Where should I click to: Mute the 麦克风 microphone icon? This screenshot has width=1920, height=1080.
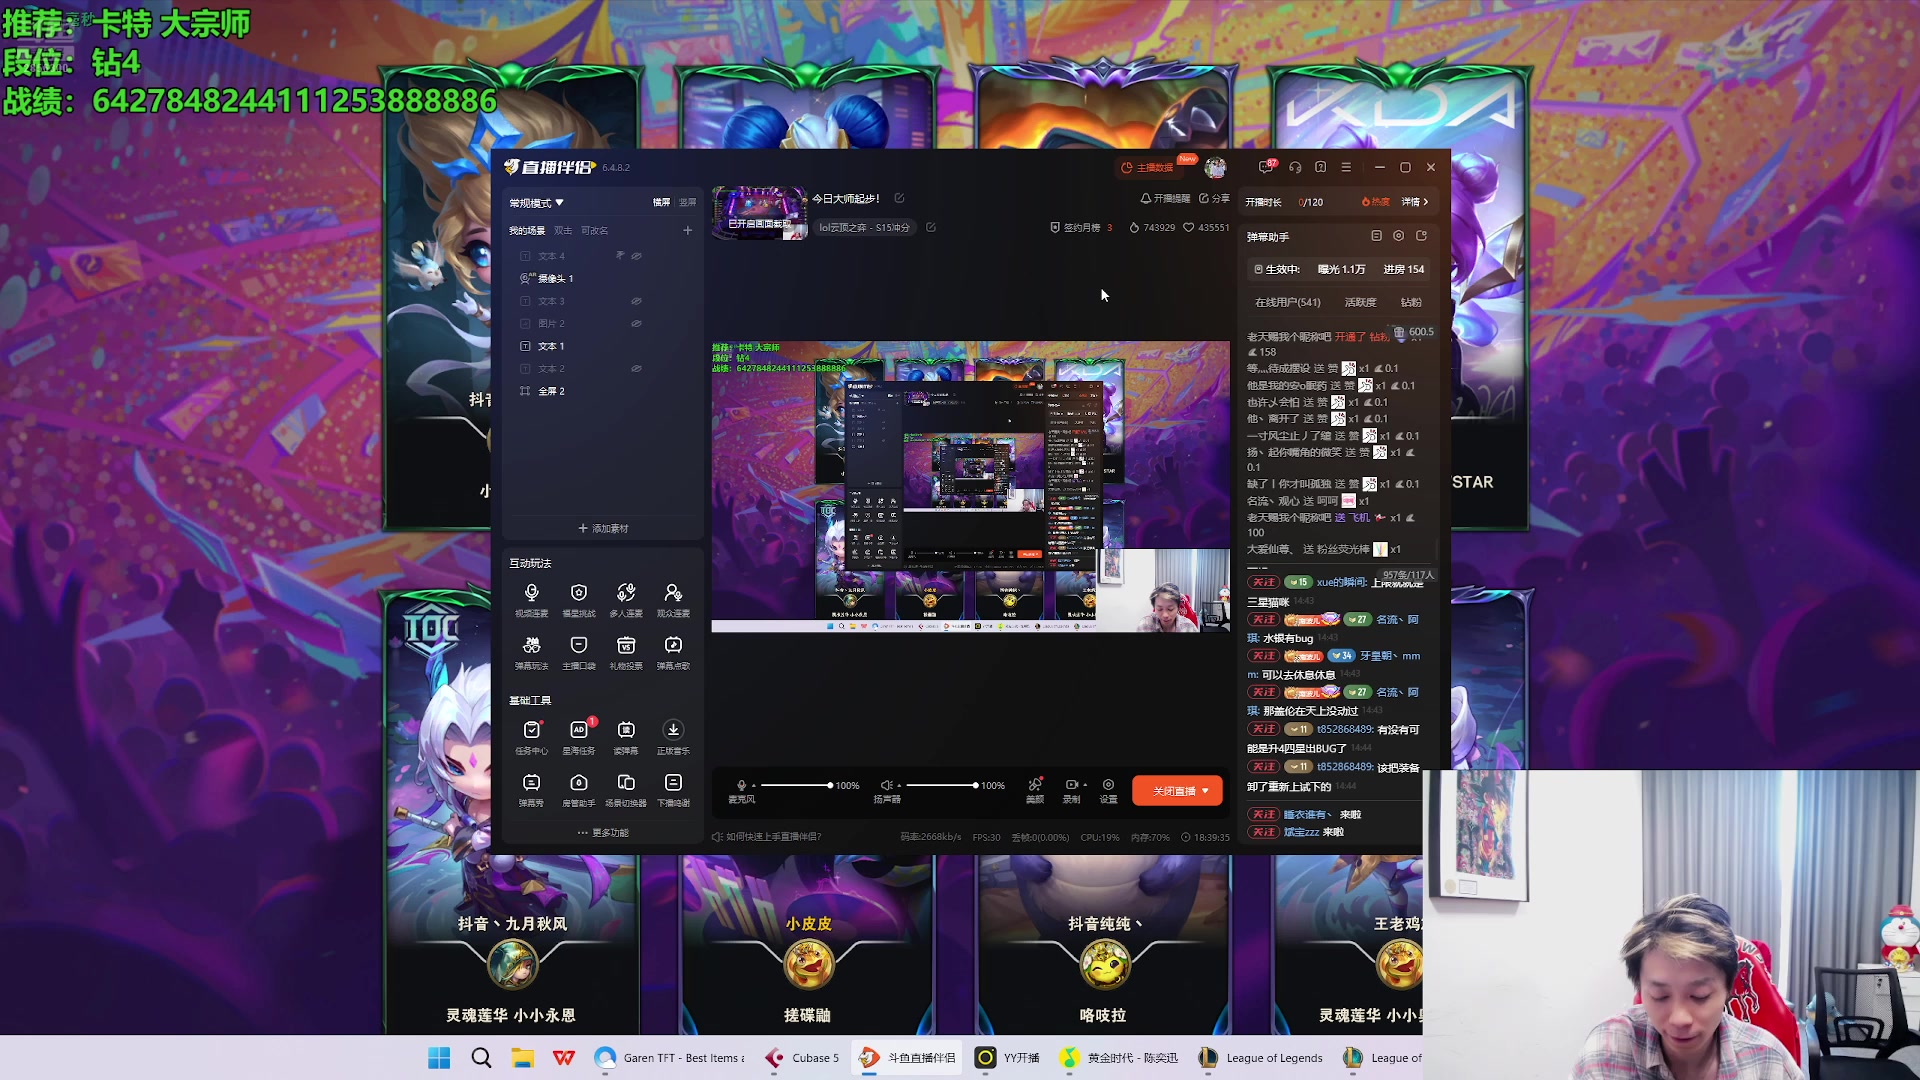coord(741,785)
